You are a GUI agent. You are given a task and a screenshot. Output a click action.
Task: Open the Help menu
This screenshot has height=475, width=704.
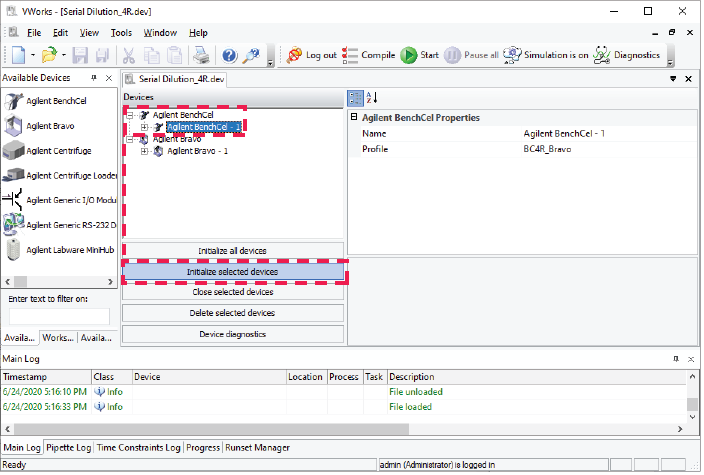(x=198, y=33)
